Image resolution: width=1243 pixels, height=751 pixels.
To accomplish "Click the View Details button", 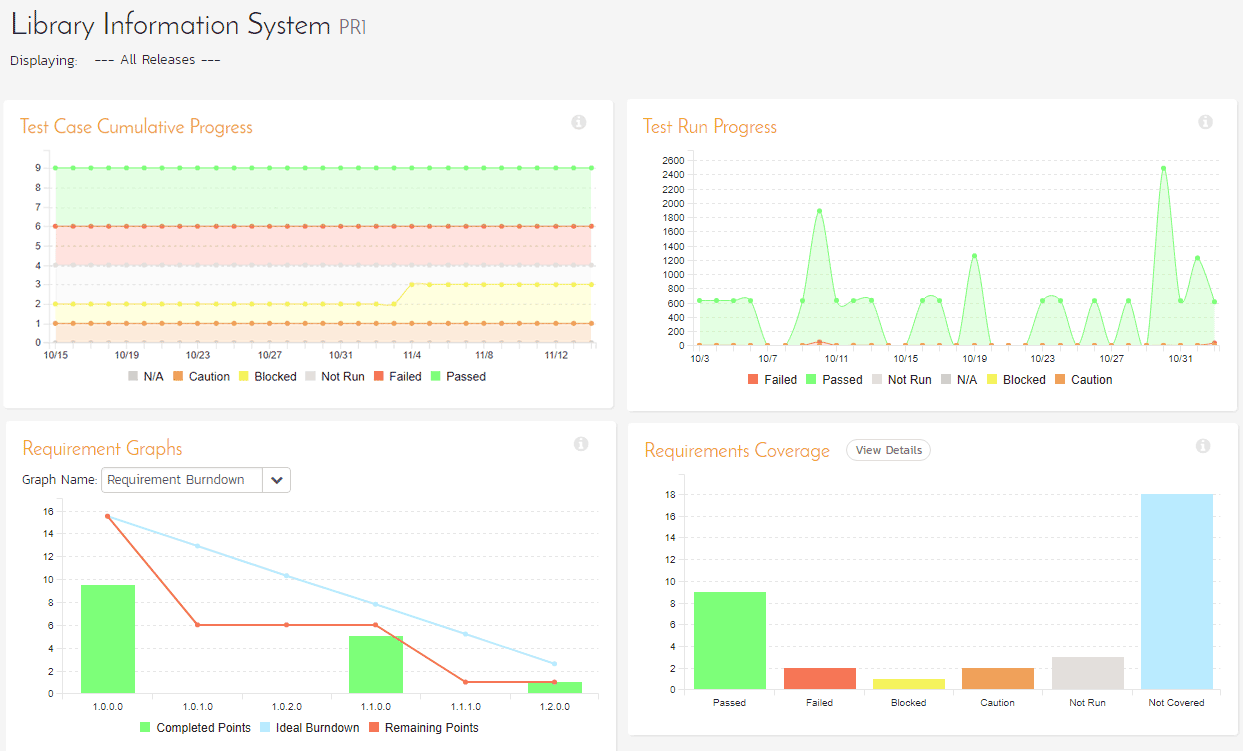I will coord(888,450).
